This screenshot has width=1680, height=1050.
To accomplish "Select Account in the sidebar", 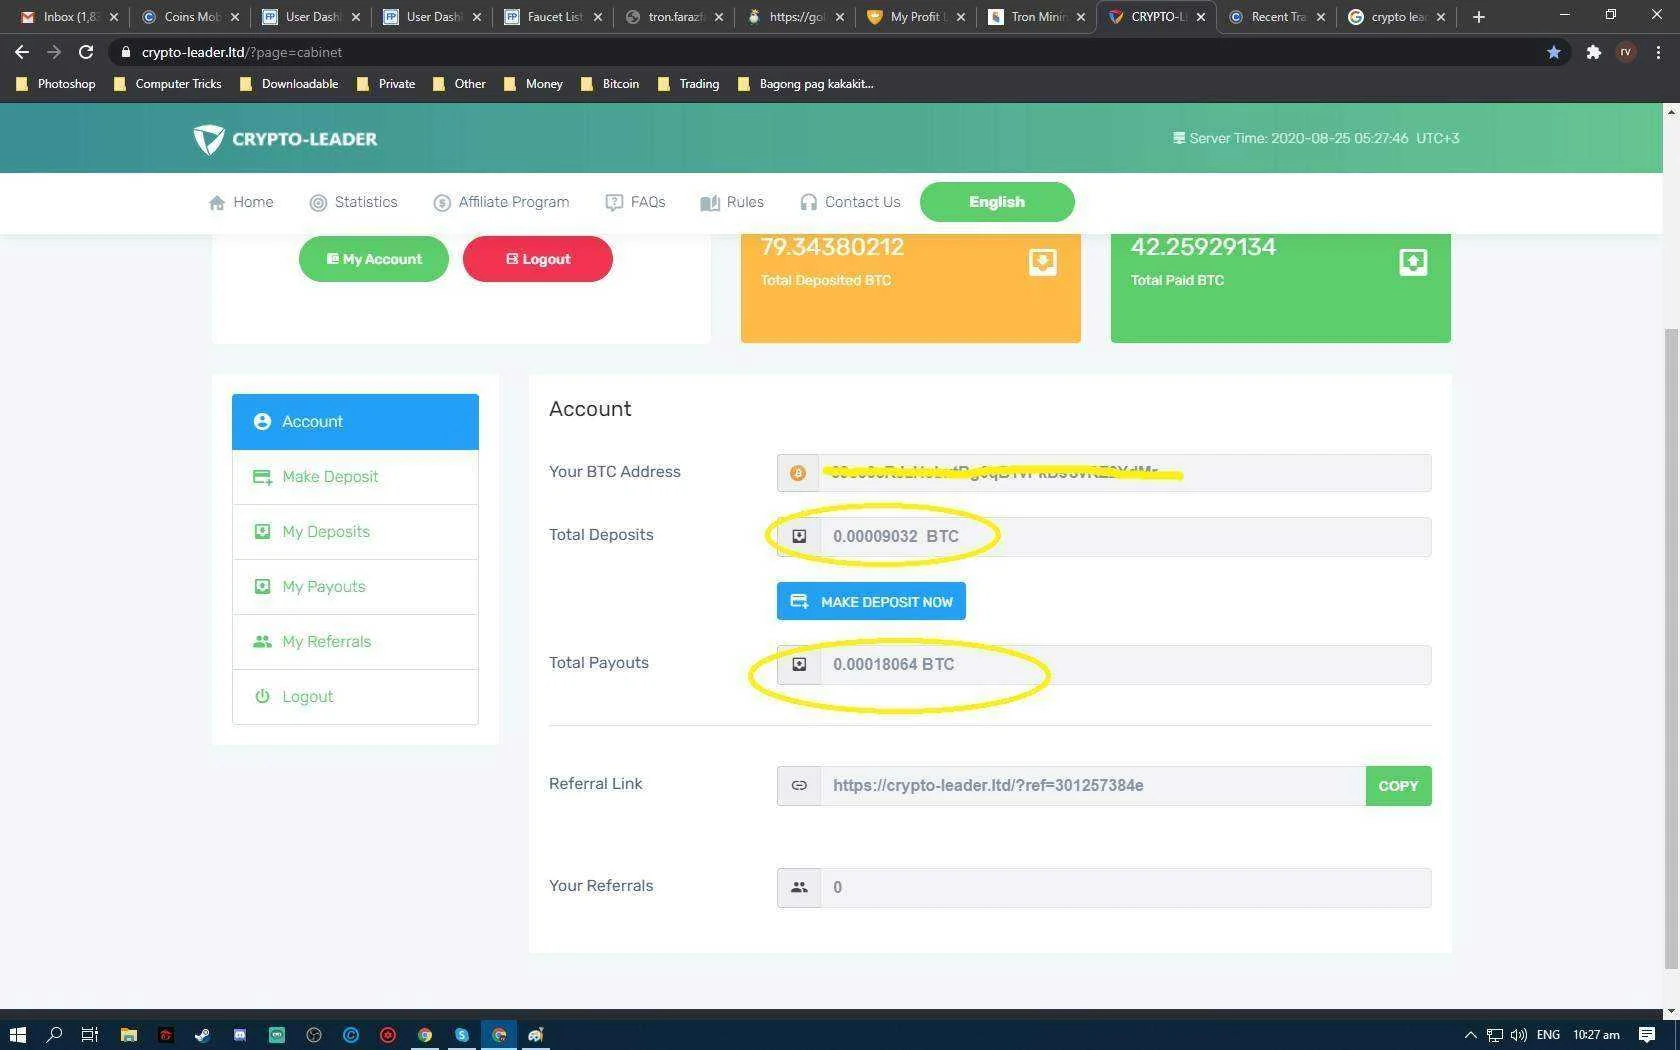I will pyautogui.click(x=355, y=422).
